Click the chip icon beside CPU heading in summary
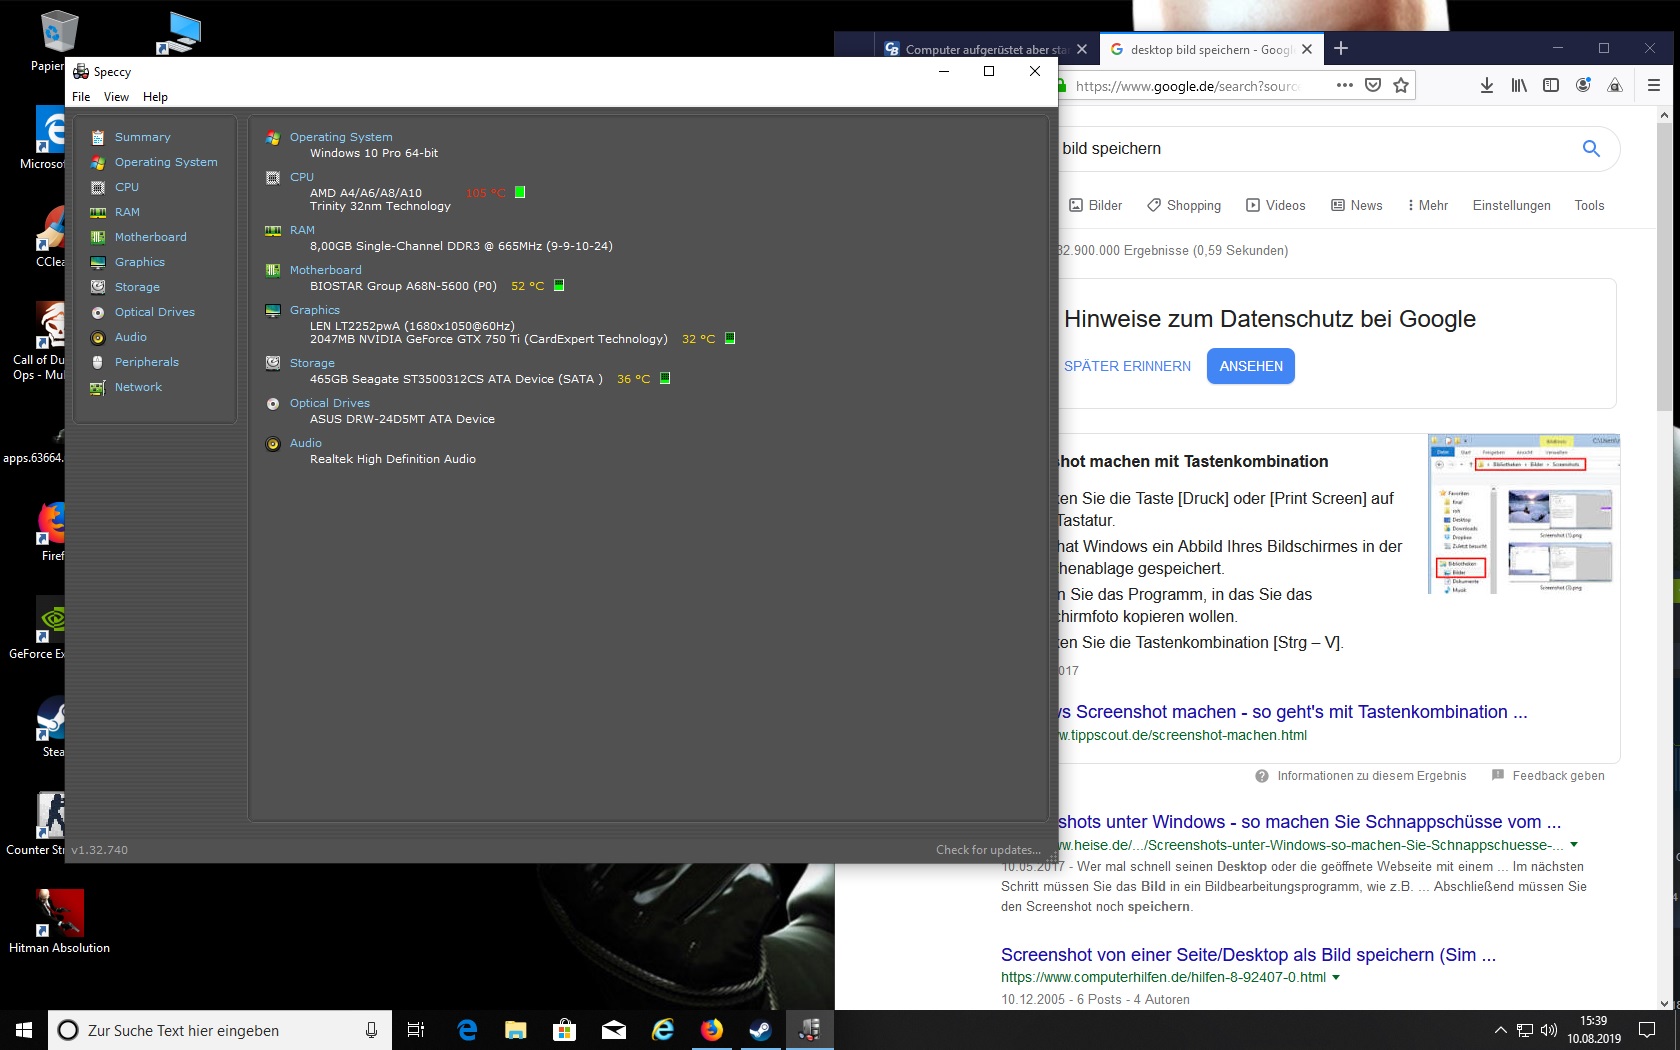The height and width of the screenshot is (1050, 1680). coord(273,178)
